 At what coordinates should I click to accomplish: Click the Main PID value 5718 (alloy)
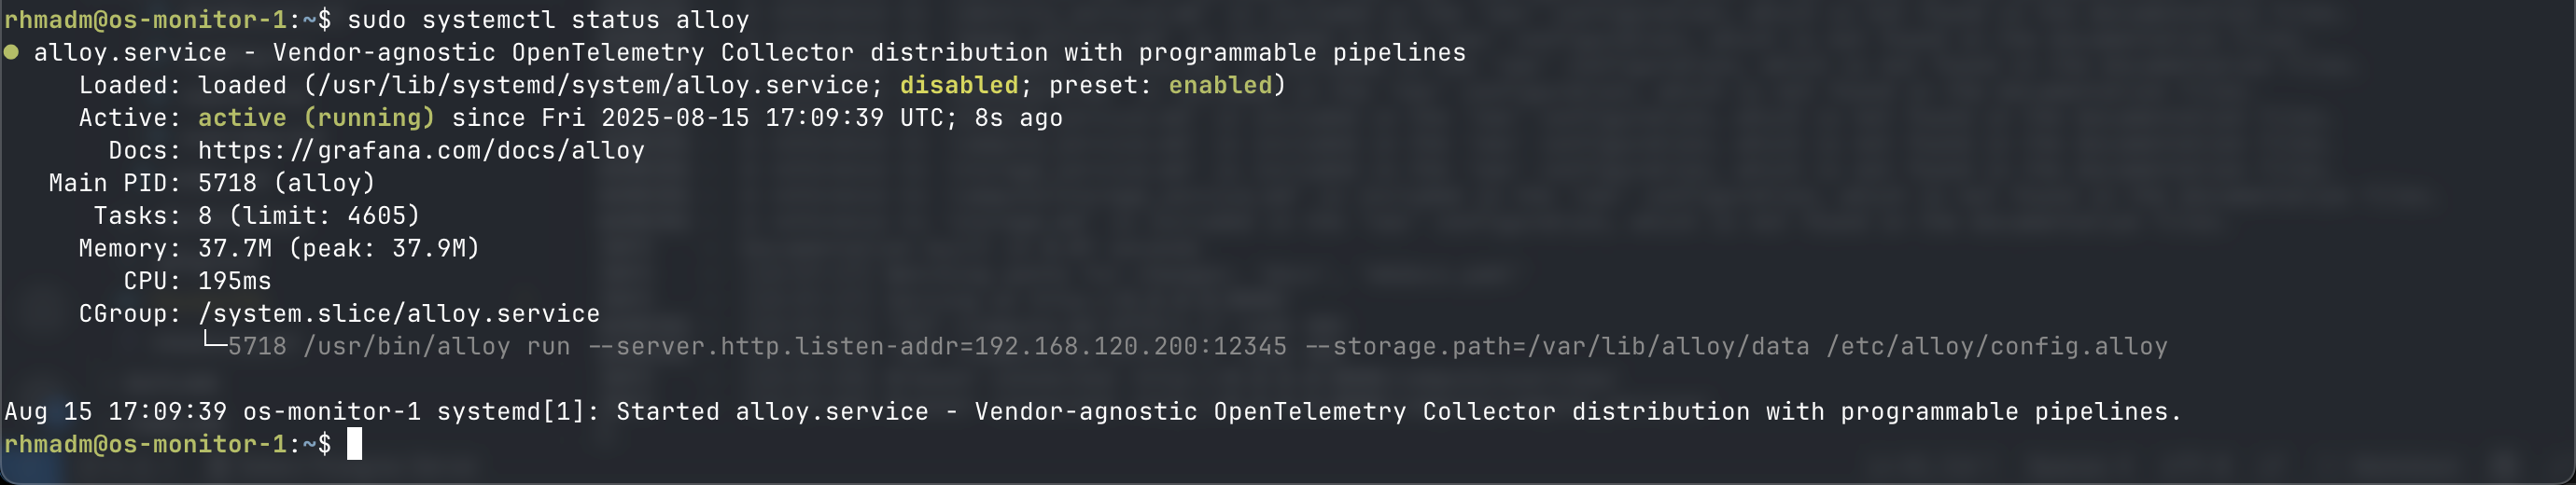coord(286,183)
